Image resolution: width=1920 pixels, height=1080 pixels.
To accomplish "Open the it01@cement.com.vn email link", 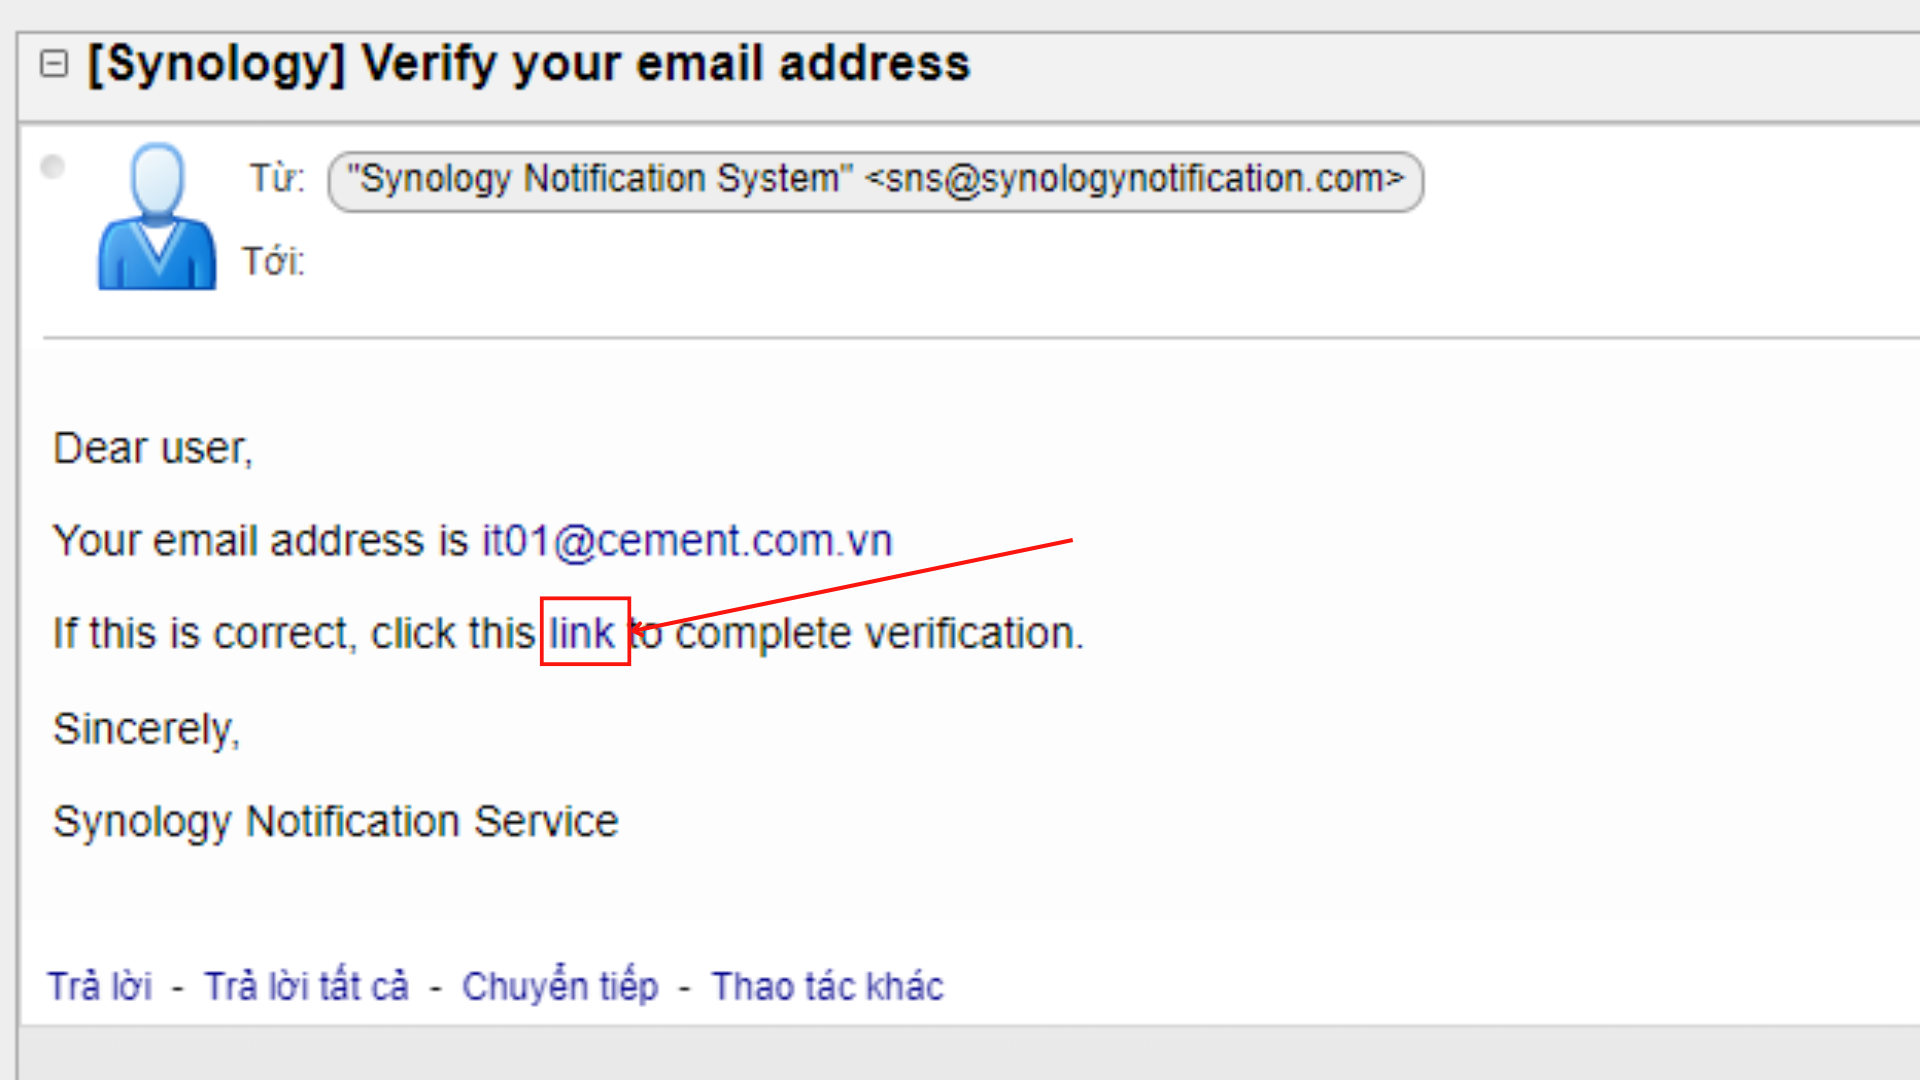I will tap(687, 541).
